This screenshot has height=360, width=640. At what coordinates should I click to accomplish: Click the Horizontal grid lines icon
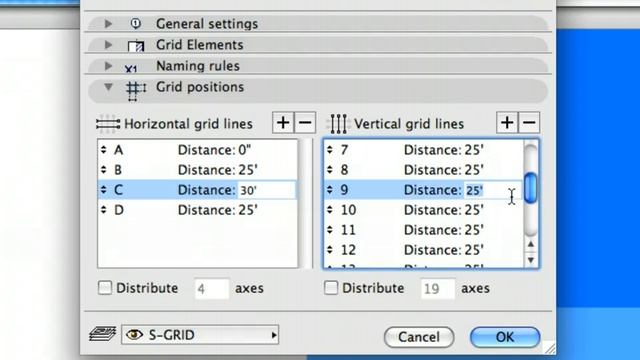108,124
